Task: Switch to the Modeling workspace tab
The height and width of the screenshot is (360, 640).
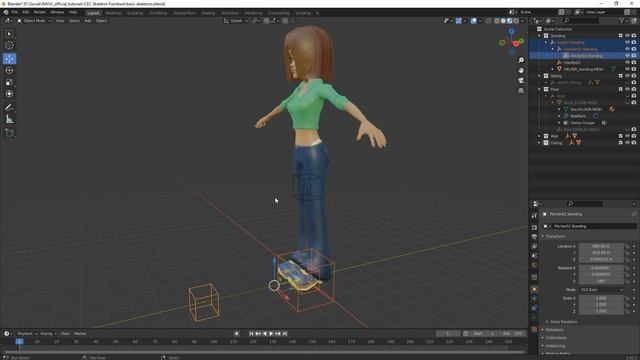Action: click(x=113, y=13)
